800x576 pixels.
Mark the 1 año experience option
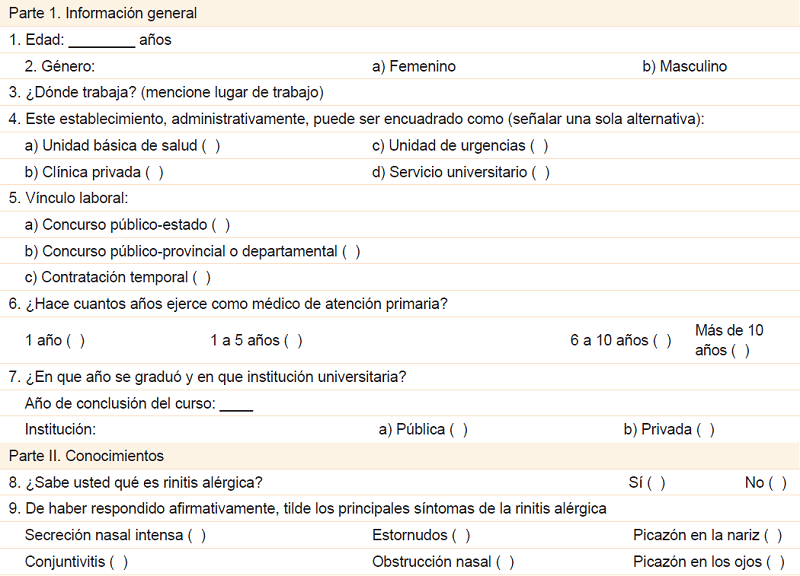click(x=75, y=341)
